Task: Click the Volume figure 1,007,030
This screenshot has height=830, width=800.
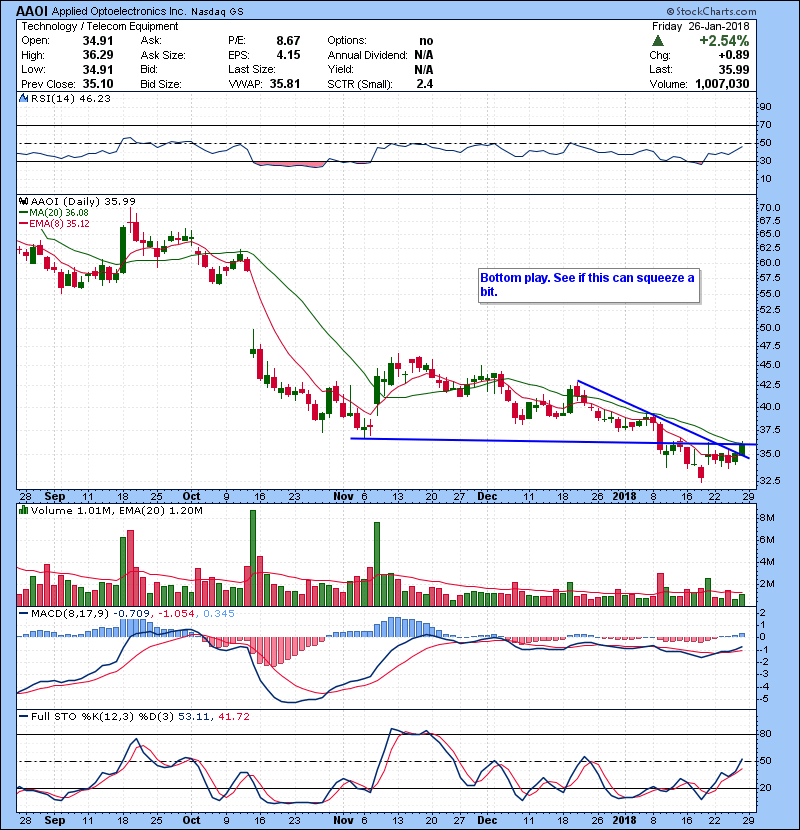Action: pos(722,84)
